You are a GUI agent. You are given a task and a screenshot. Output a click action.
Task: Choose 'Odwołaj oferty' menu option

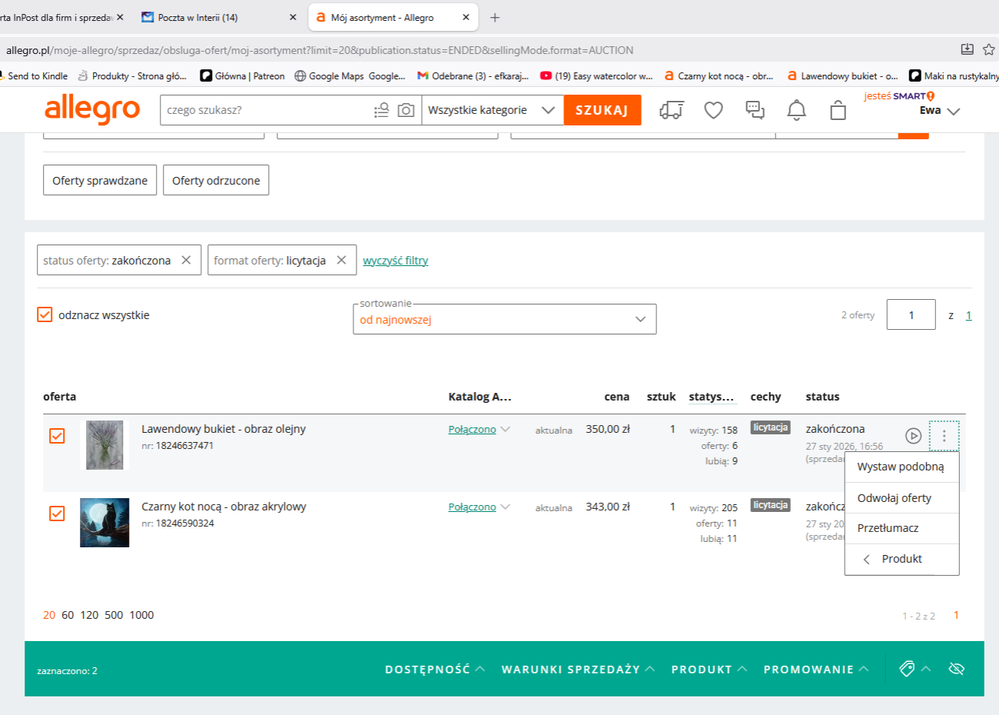[894, 498]
